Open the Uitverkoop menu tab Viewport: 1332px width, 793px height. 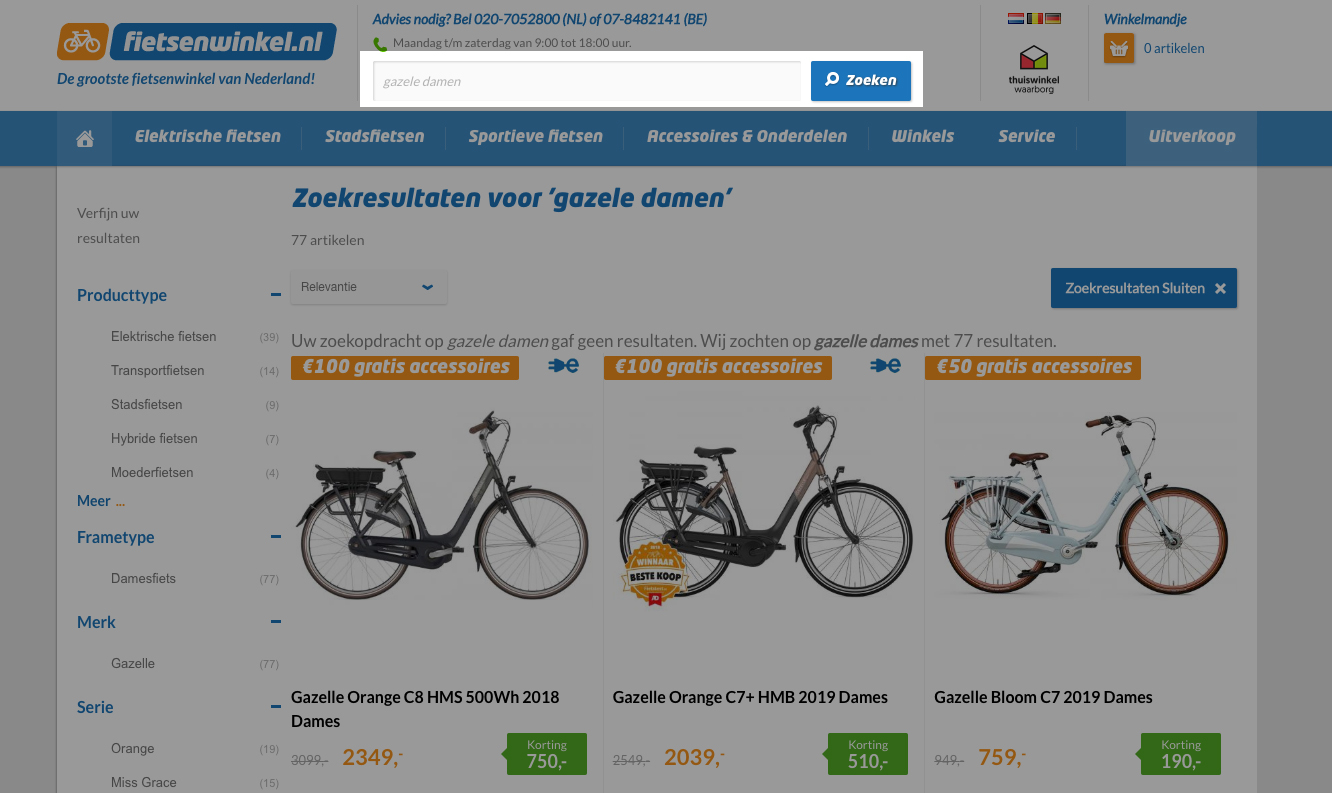pyautogui.click(x=1191, y=138)
